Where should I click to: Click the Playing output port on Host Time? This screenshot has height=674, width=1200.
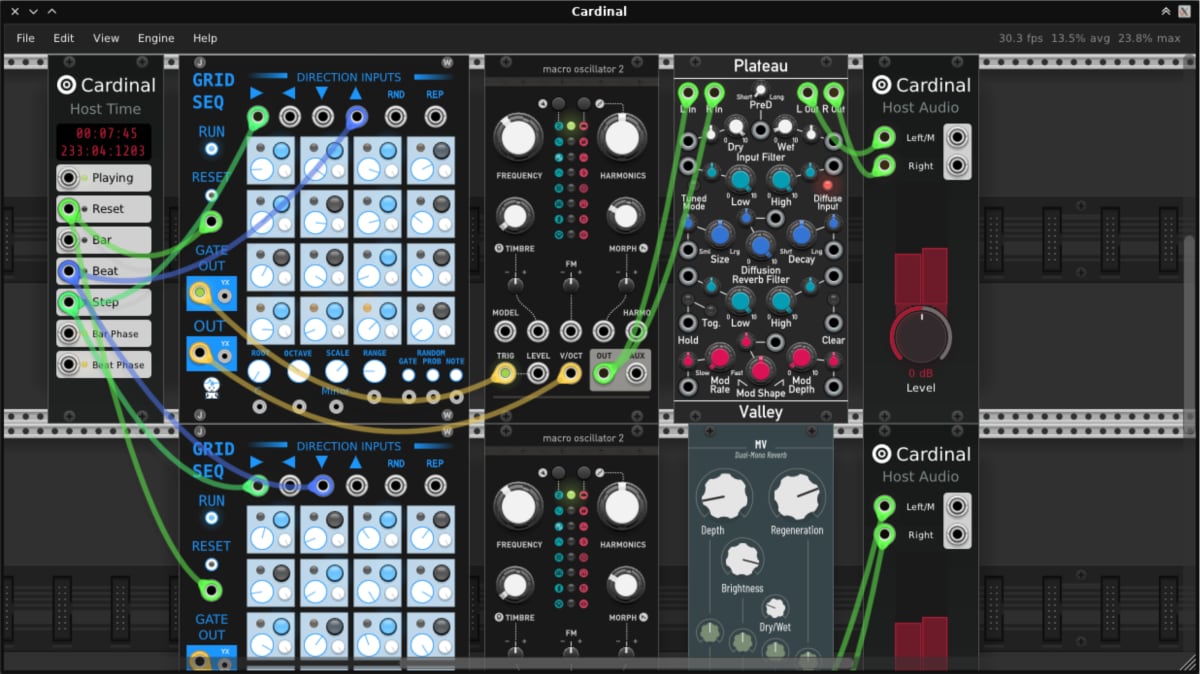click(69, 178)
